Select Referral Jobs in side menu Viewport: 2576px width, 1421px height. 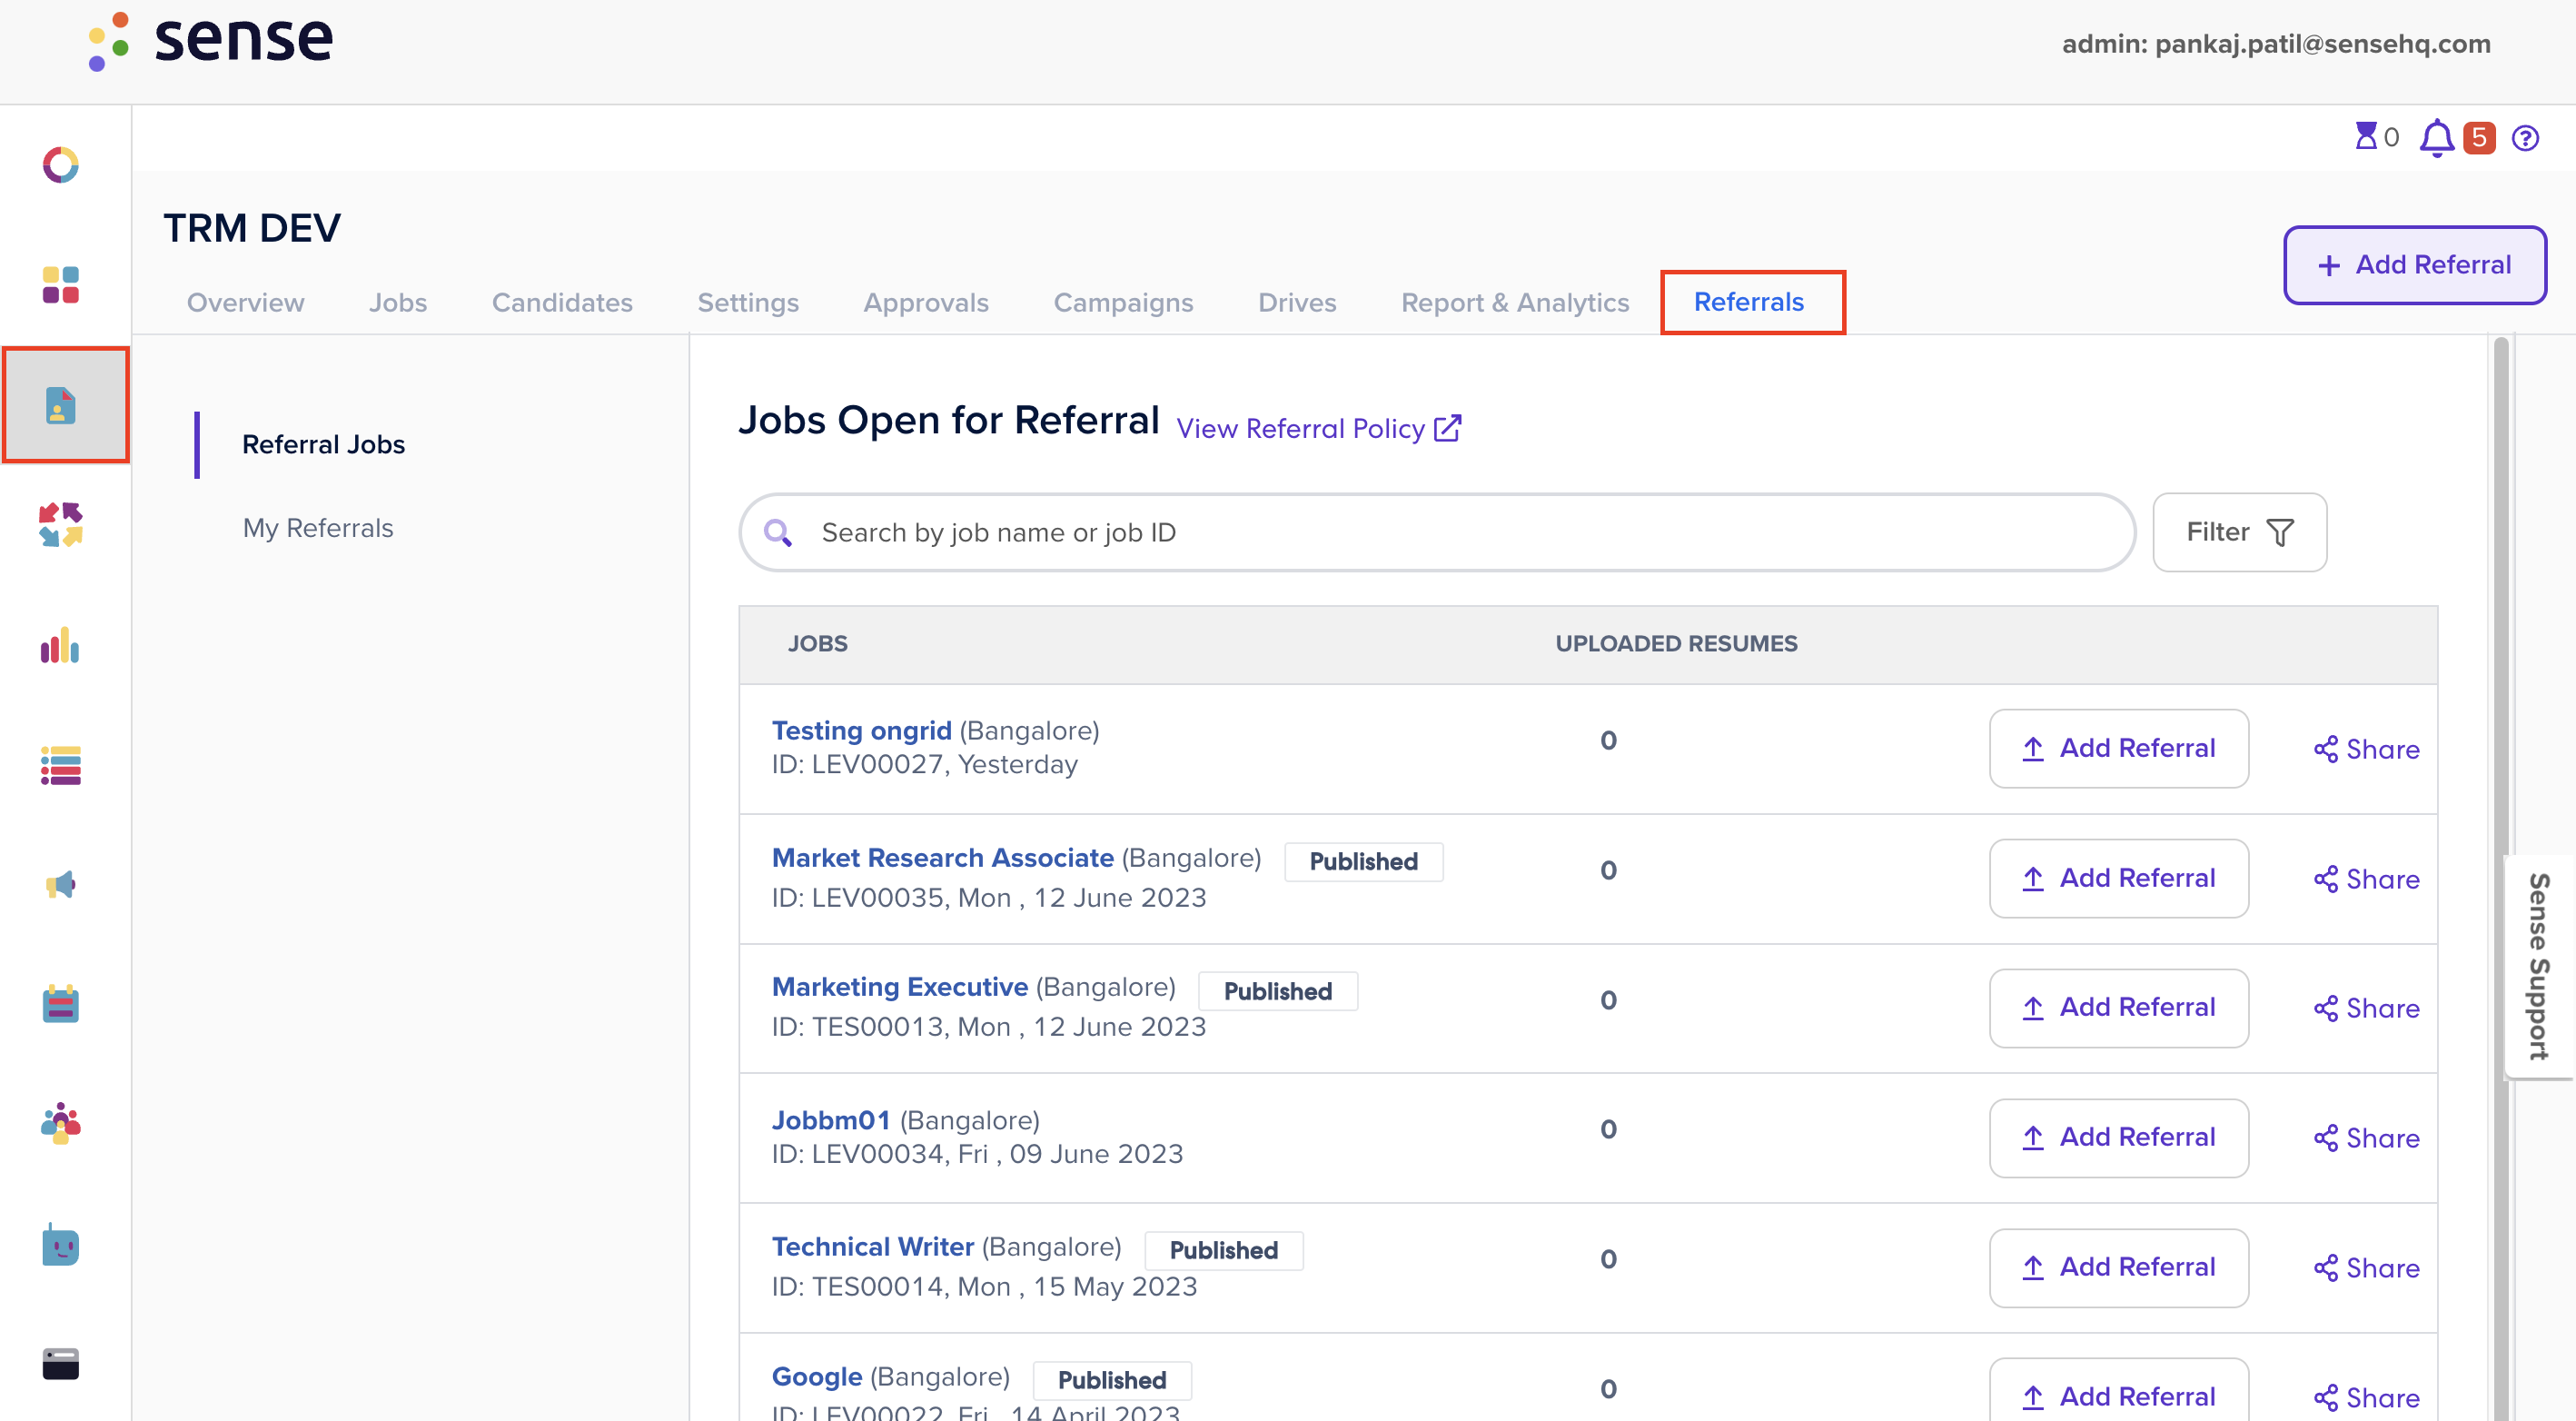click(323, 444)
